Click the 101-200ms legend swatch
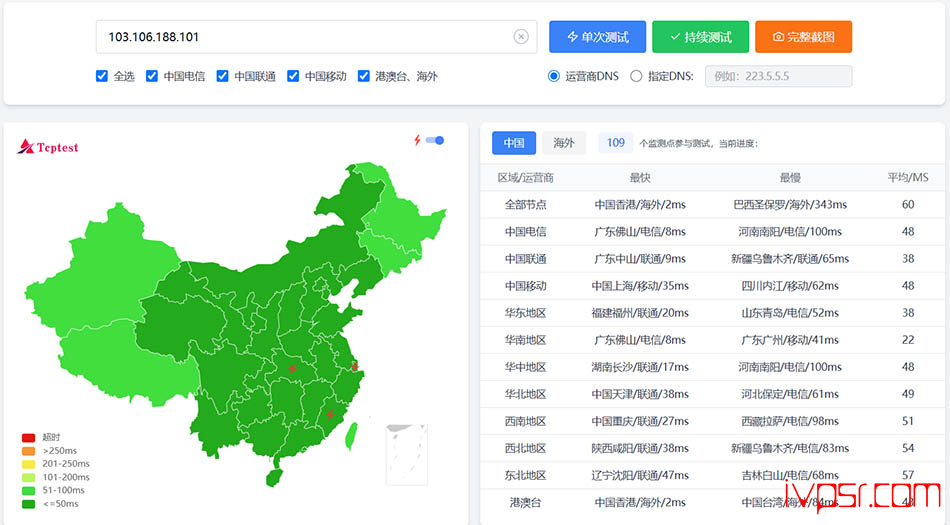This screenshot has width=950, height=525. (x=28, y=477)
